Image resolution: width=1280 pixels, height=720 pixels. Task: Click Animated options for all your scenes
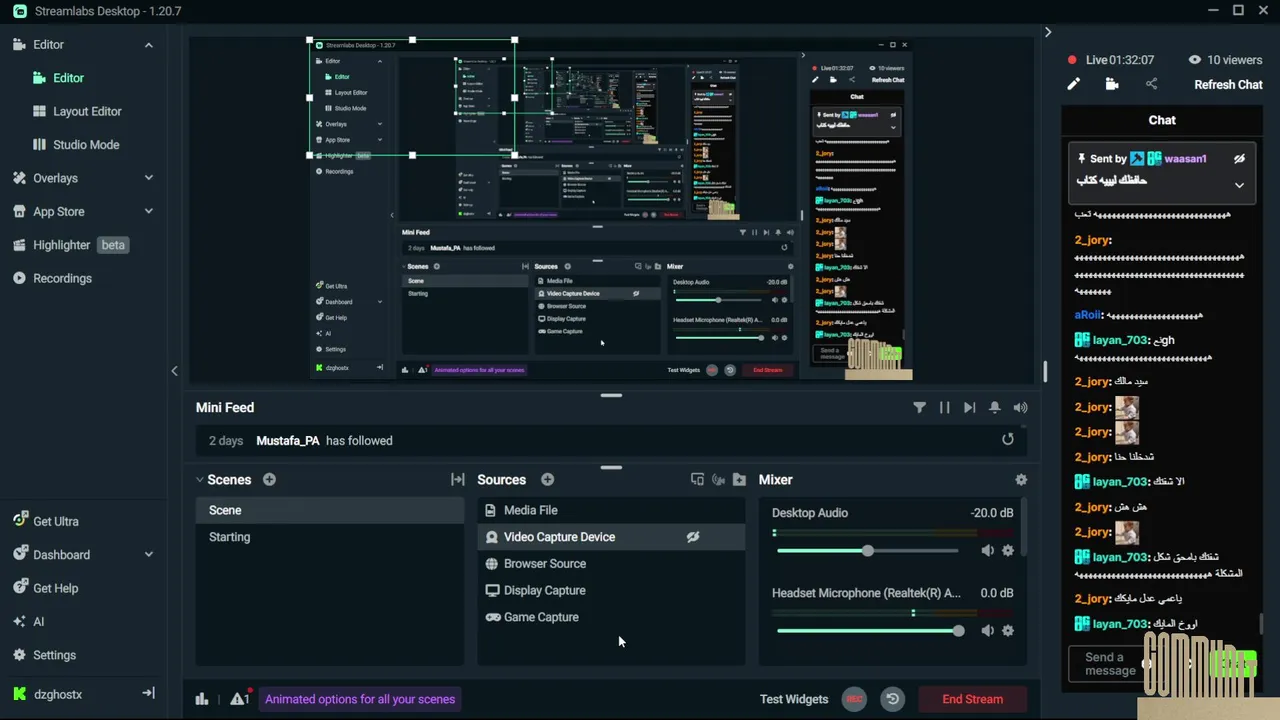click(360, 700)
